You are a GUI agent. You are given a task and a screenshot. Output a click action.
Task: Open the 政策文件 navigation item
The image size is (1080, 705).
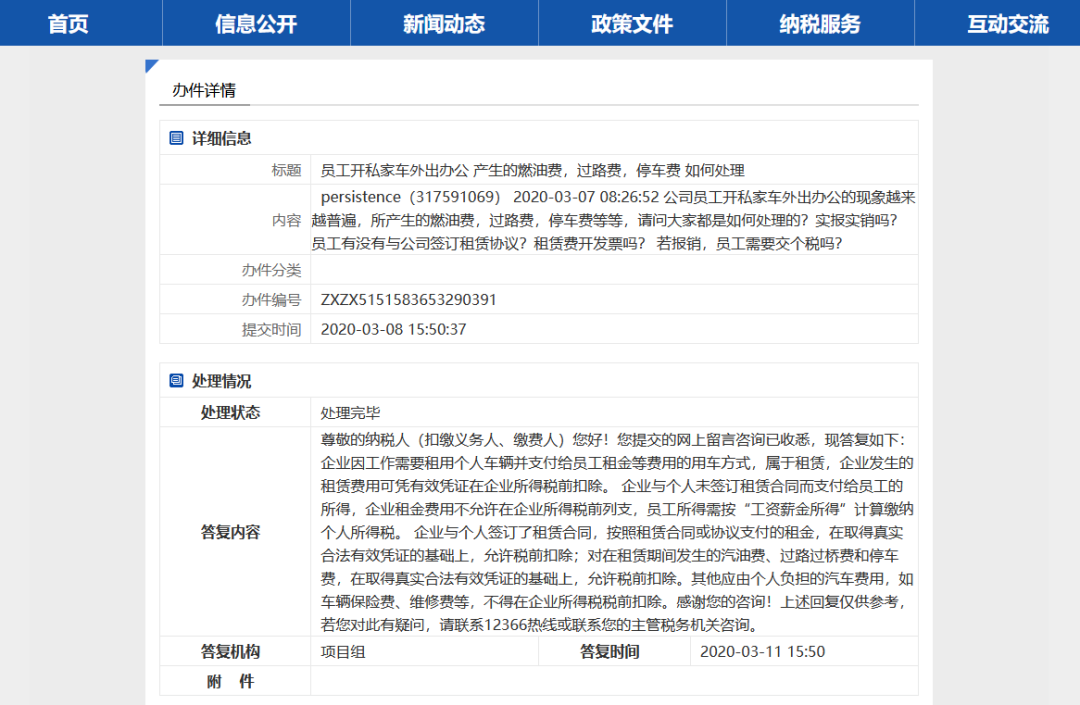coord(632,24)
